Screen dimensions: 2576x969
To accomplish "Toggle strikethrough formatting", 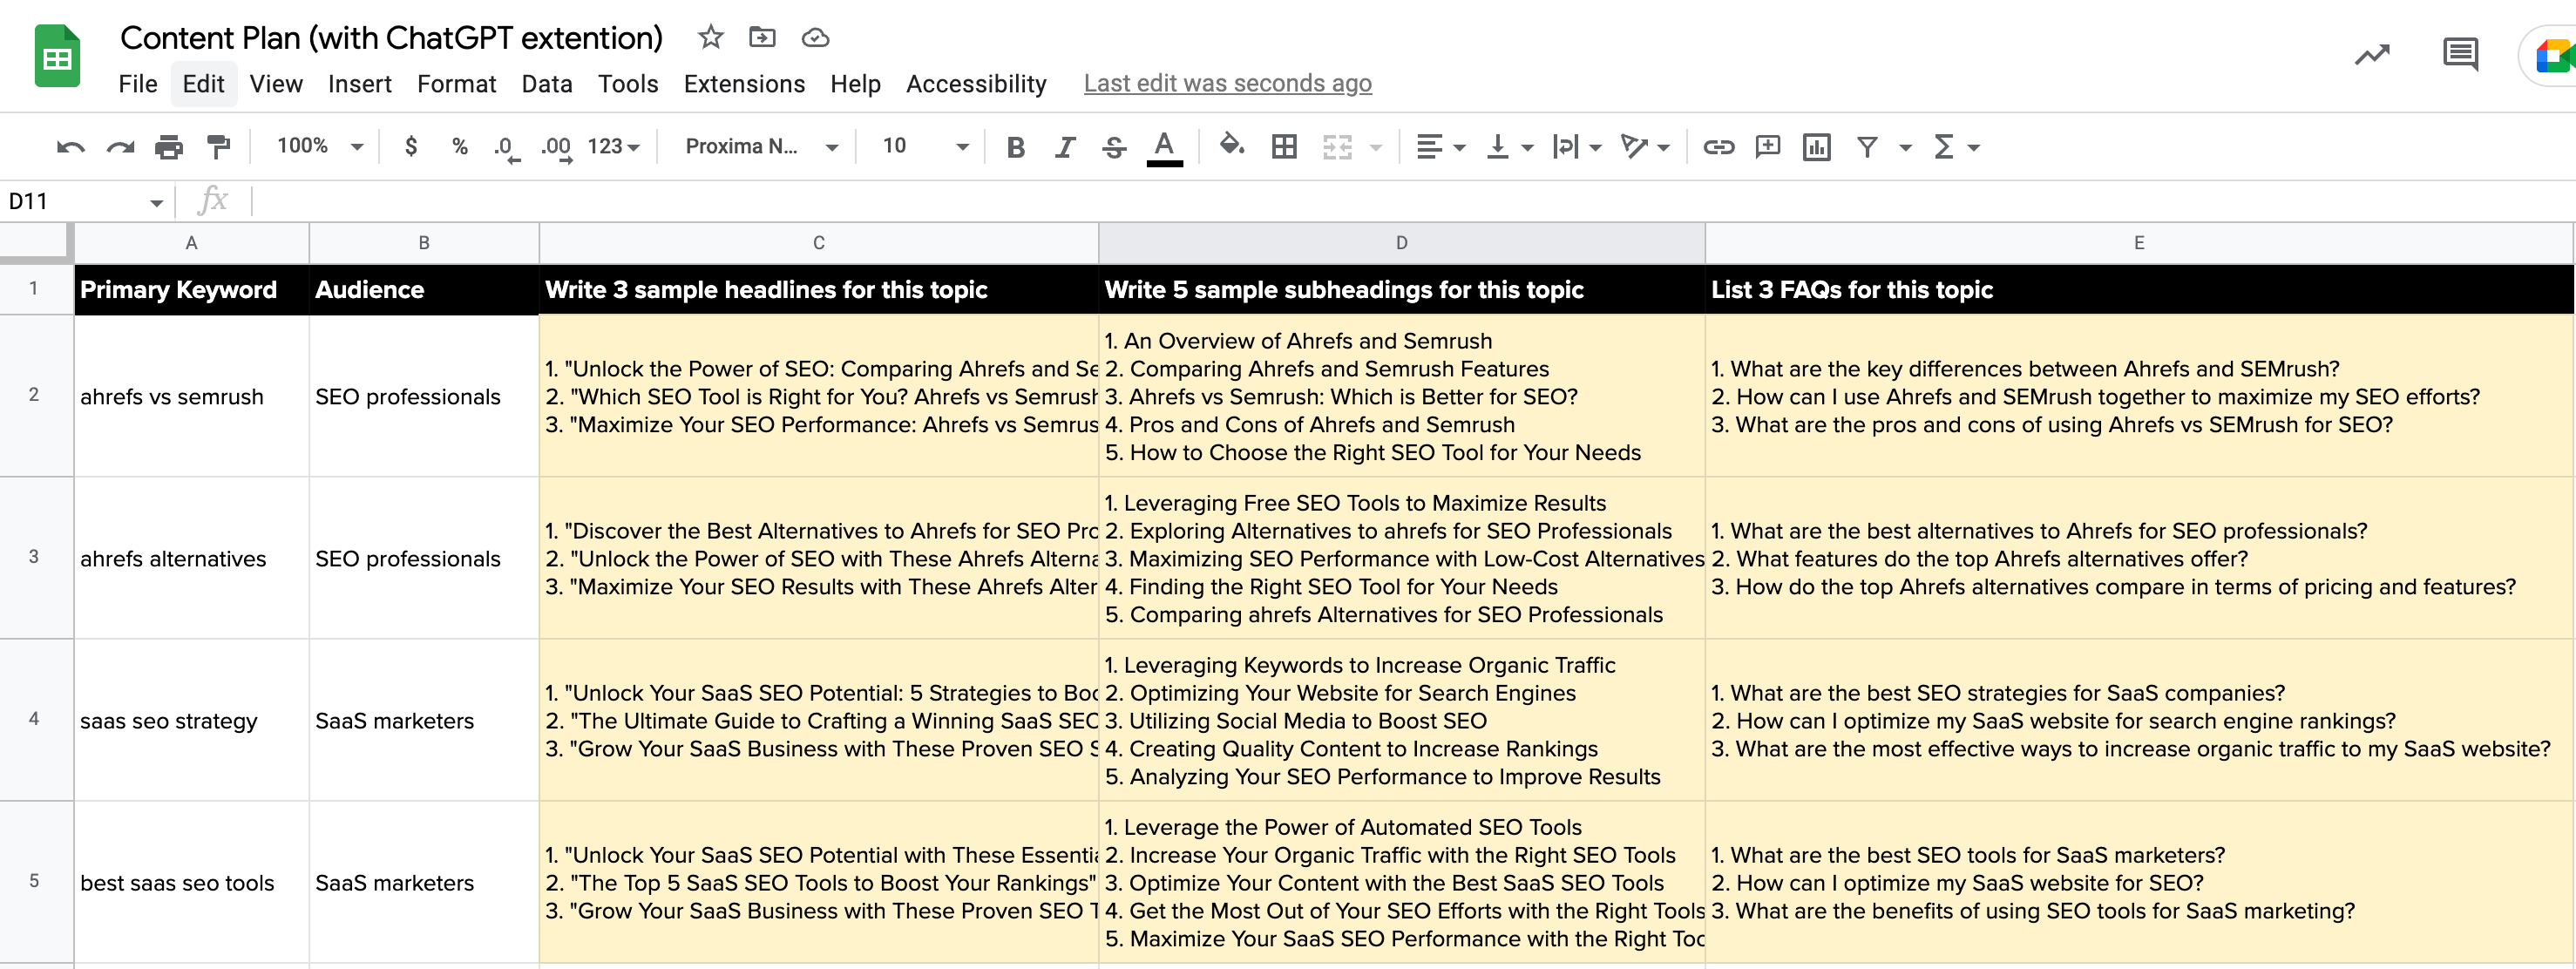I will [1114, 147].
